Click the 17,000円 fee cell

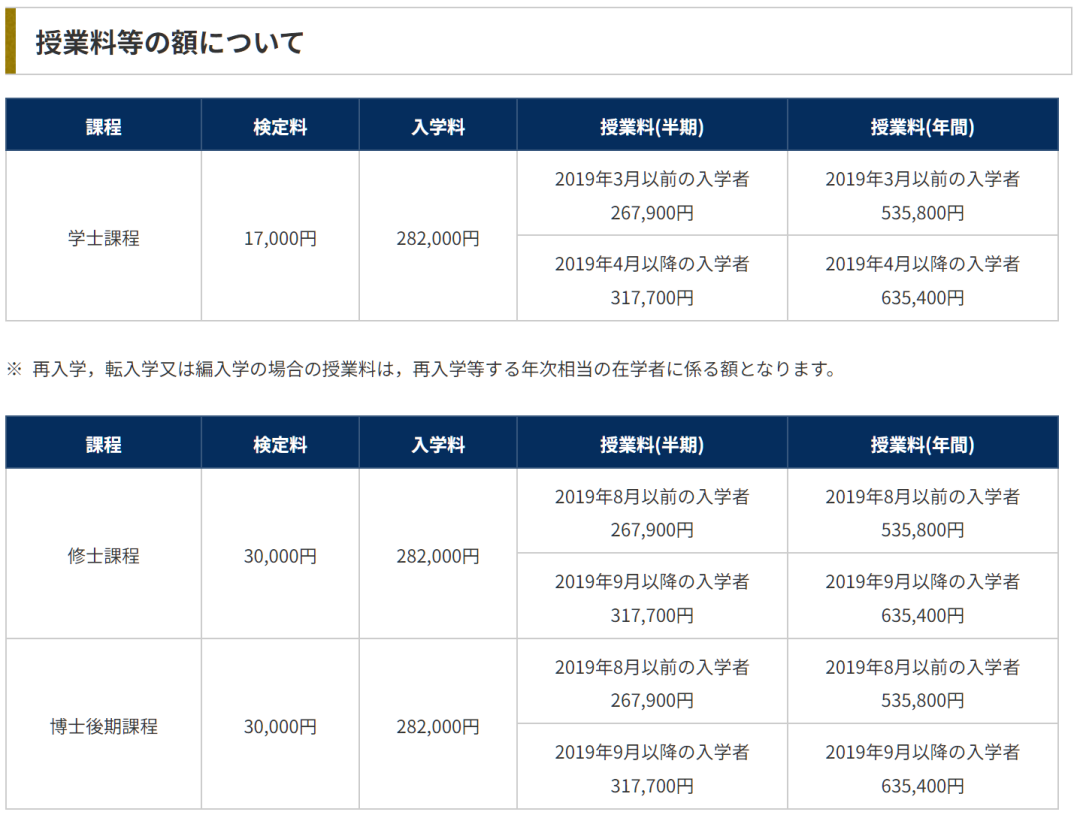coord(280,238)
